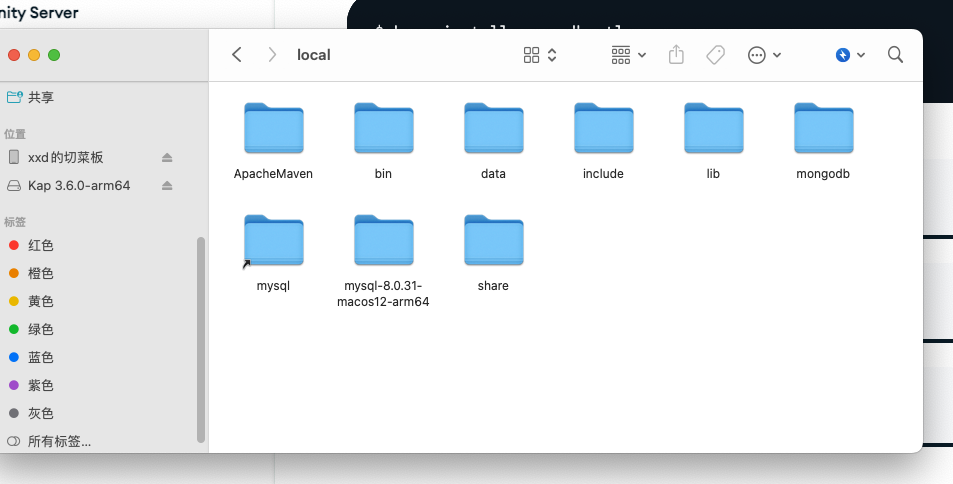The height and width of the screenshot is (484, 953).
Task: Click the edit tags icon
Action: tap(715, 55)
